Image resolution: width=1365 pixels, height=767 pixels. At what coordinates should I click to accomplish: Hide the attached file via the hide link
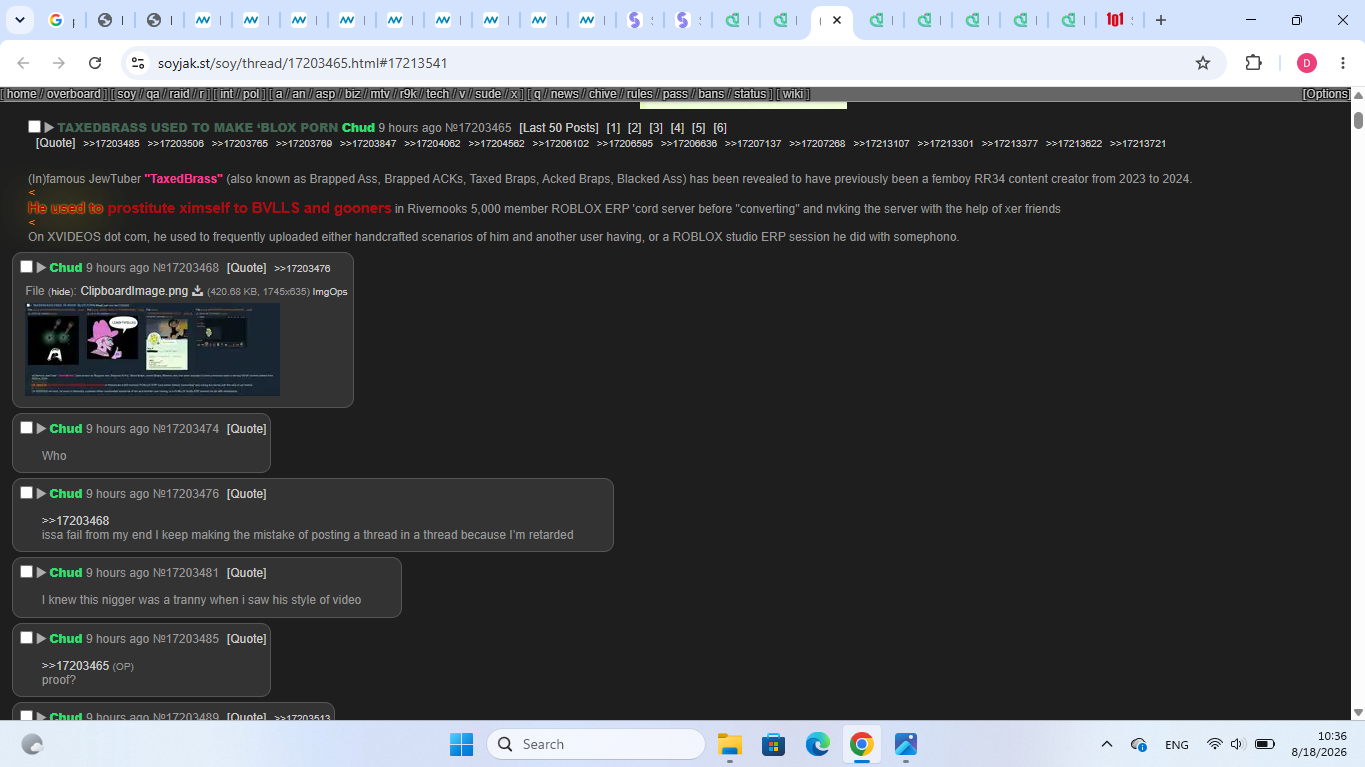[63, 292]
